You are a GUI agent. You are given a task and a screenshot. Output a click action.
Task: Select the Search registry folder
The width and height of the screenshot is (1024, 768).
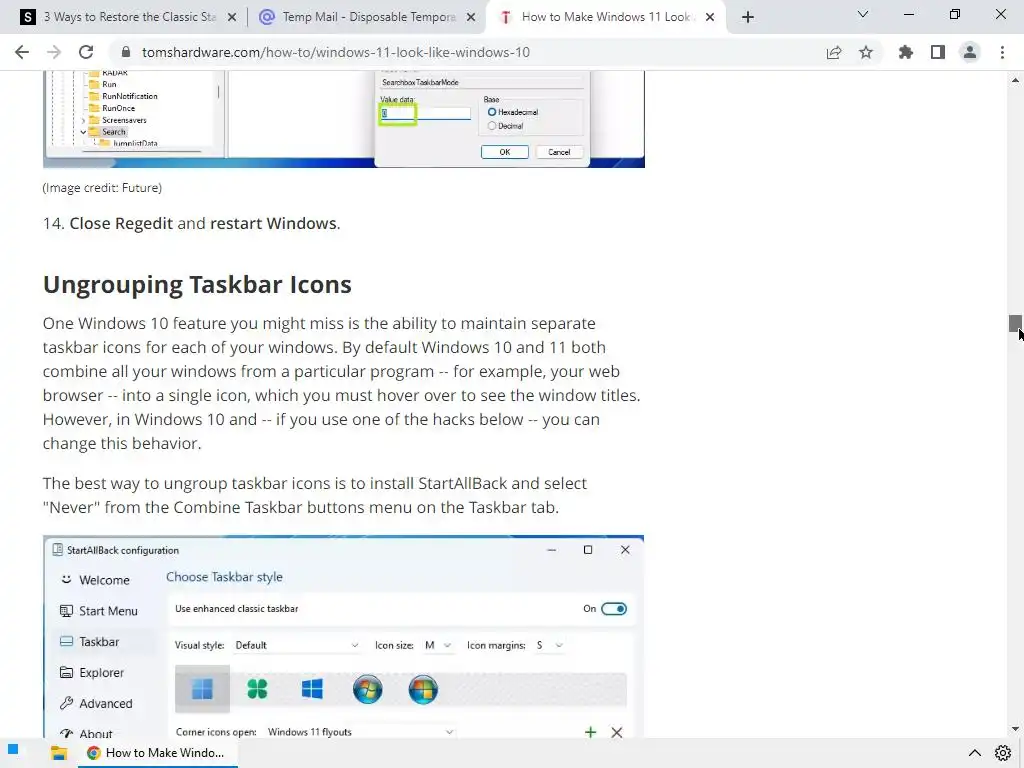108,132
